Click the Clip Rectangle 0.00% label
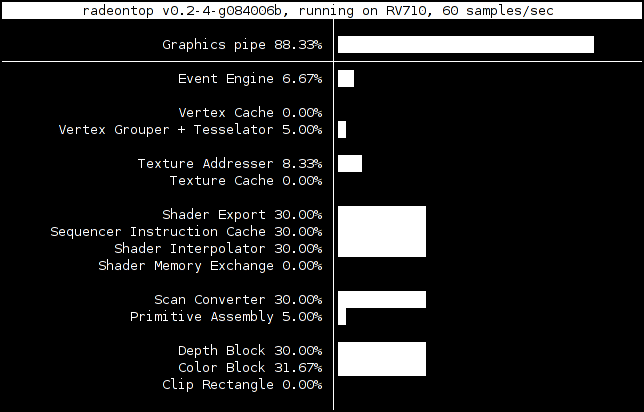644x412 pixels. (x=242, y=384)
